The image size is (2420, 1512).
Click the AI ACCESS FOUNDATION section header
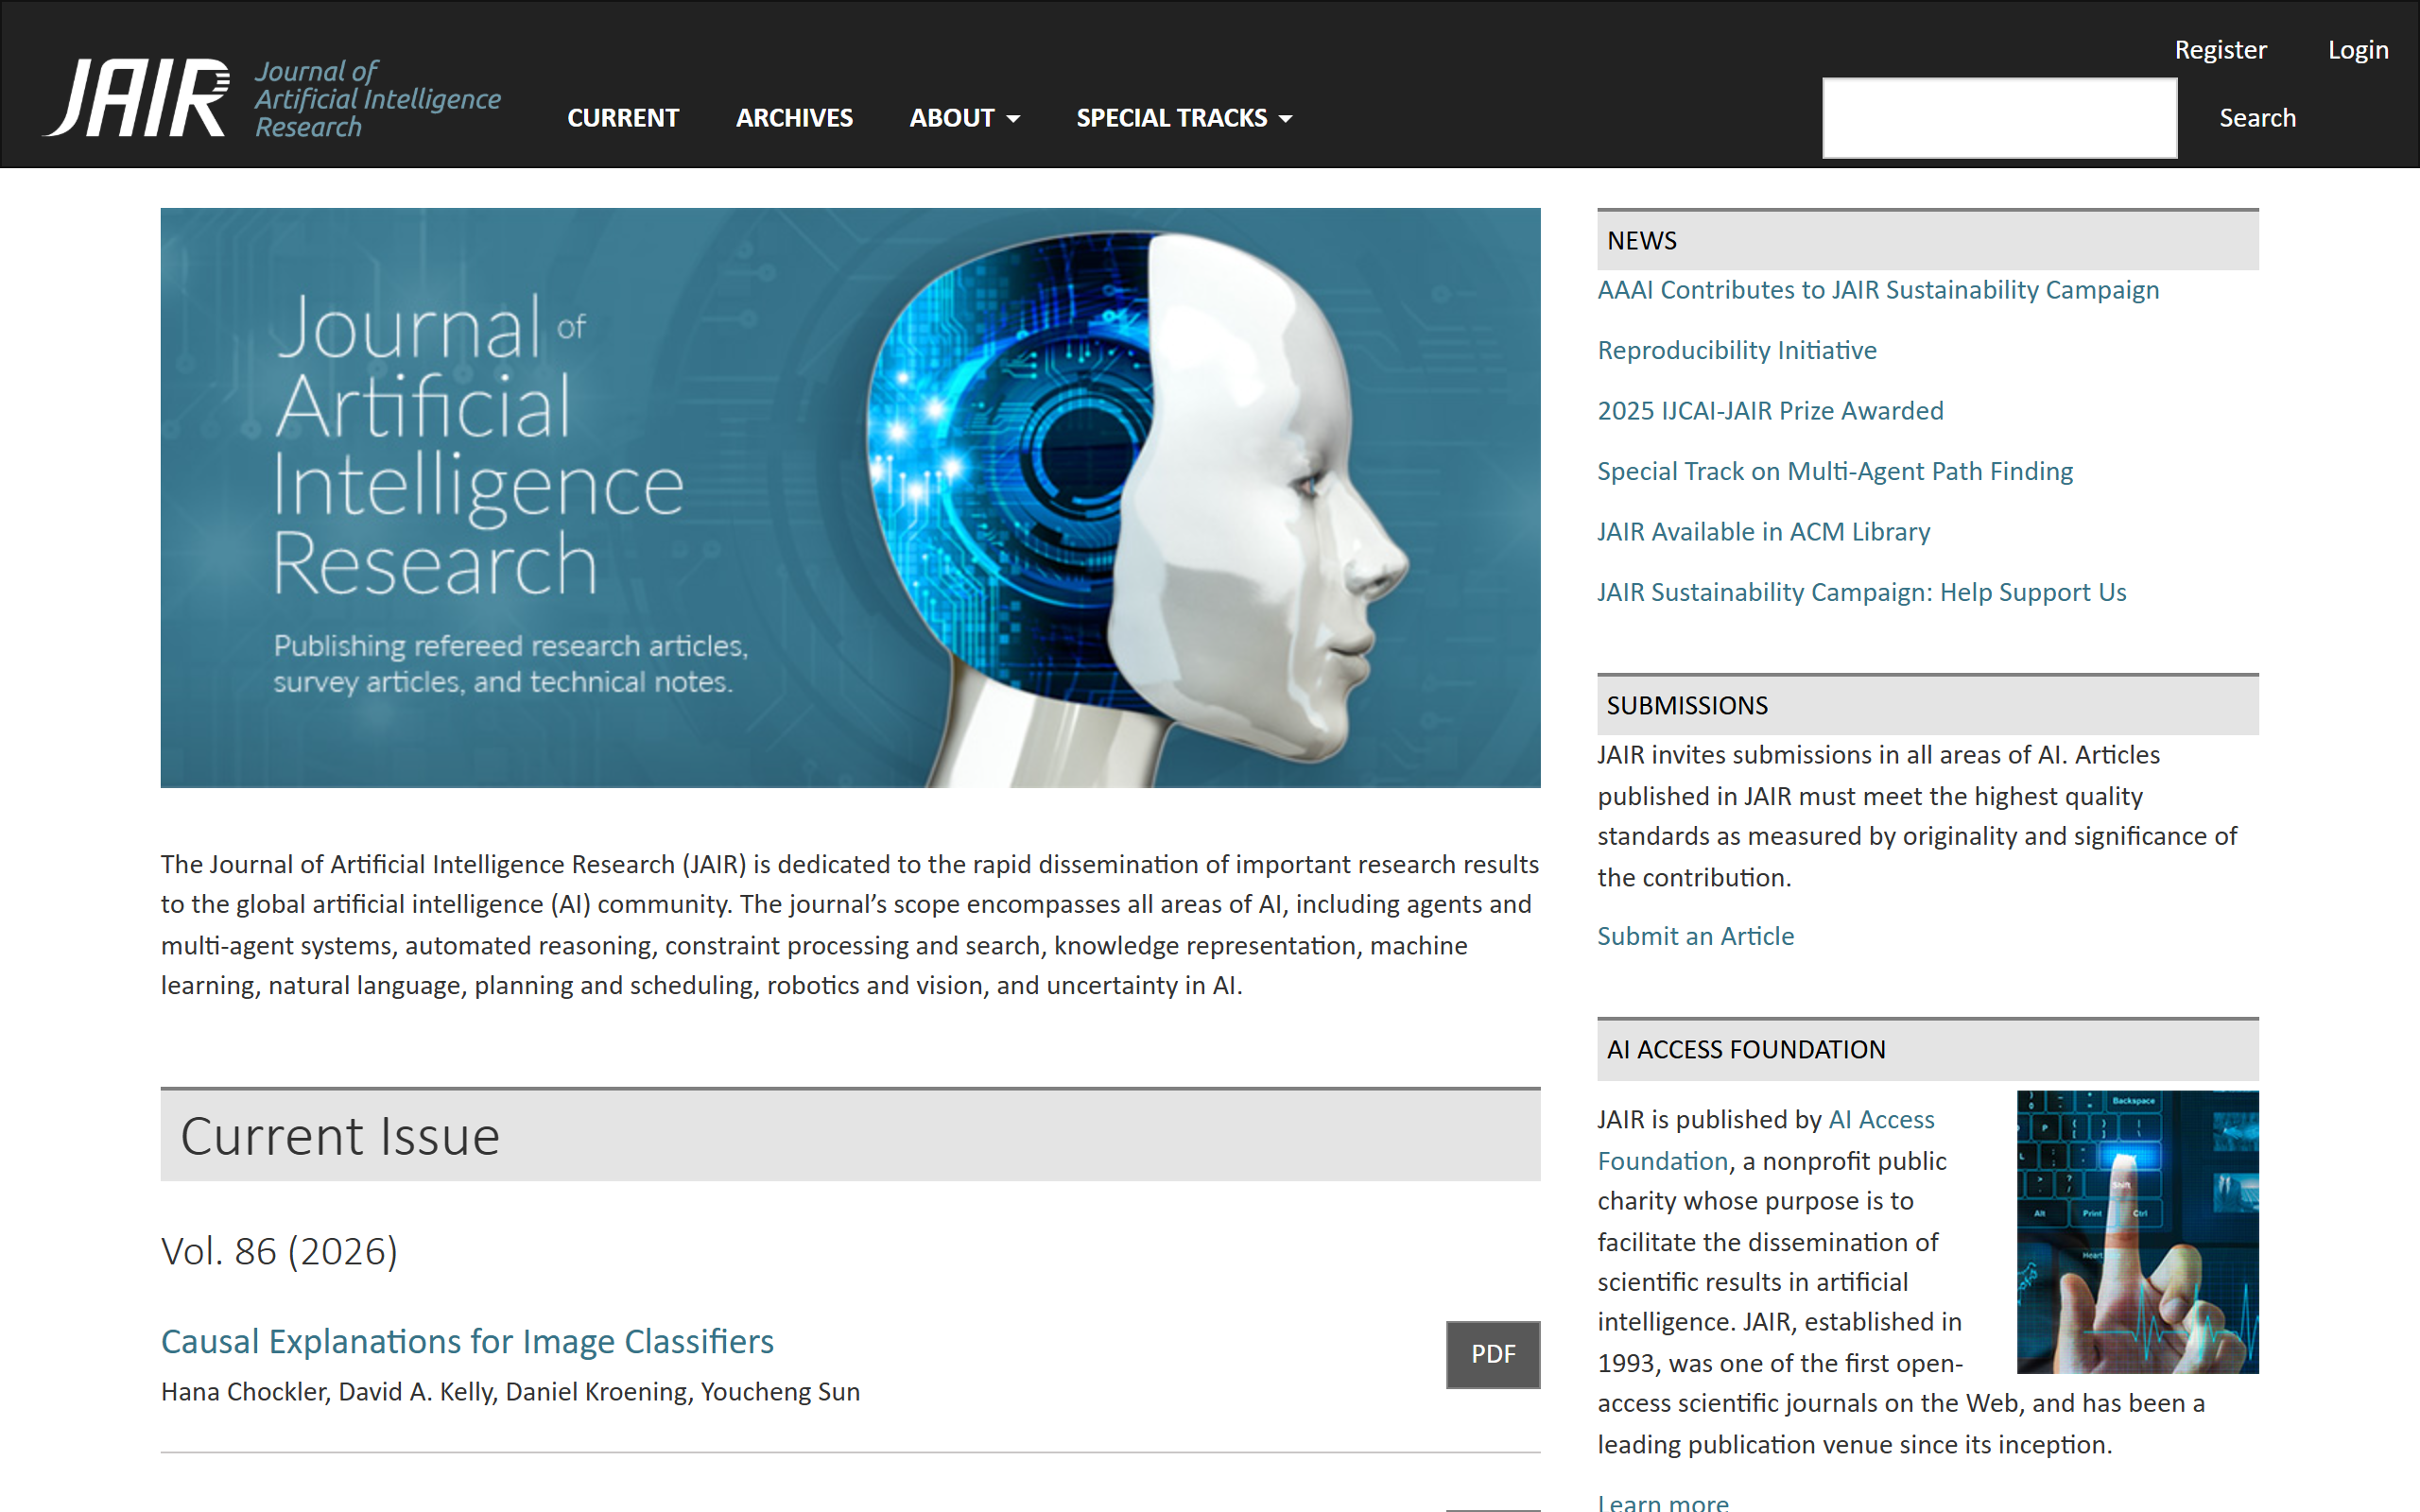point(1927,1049)
